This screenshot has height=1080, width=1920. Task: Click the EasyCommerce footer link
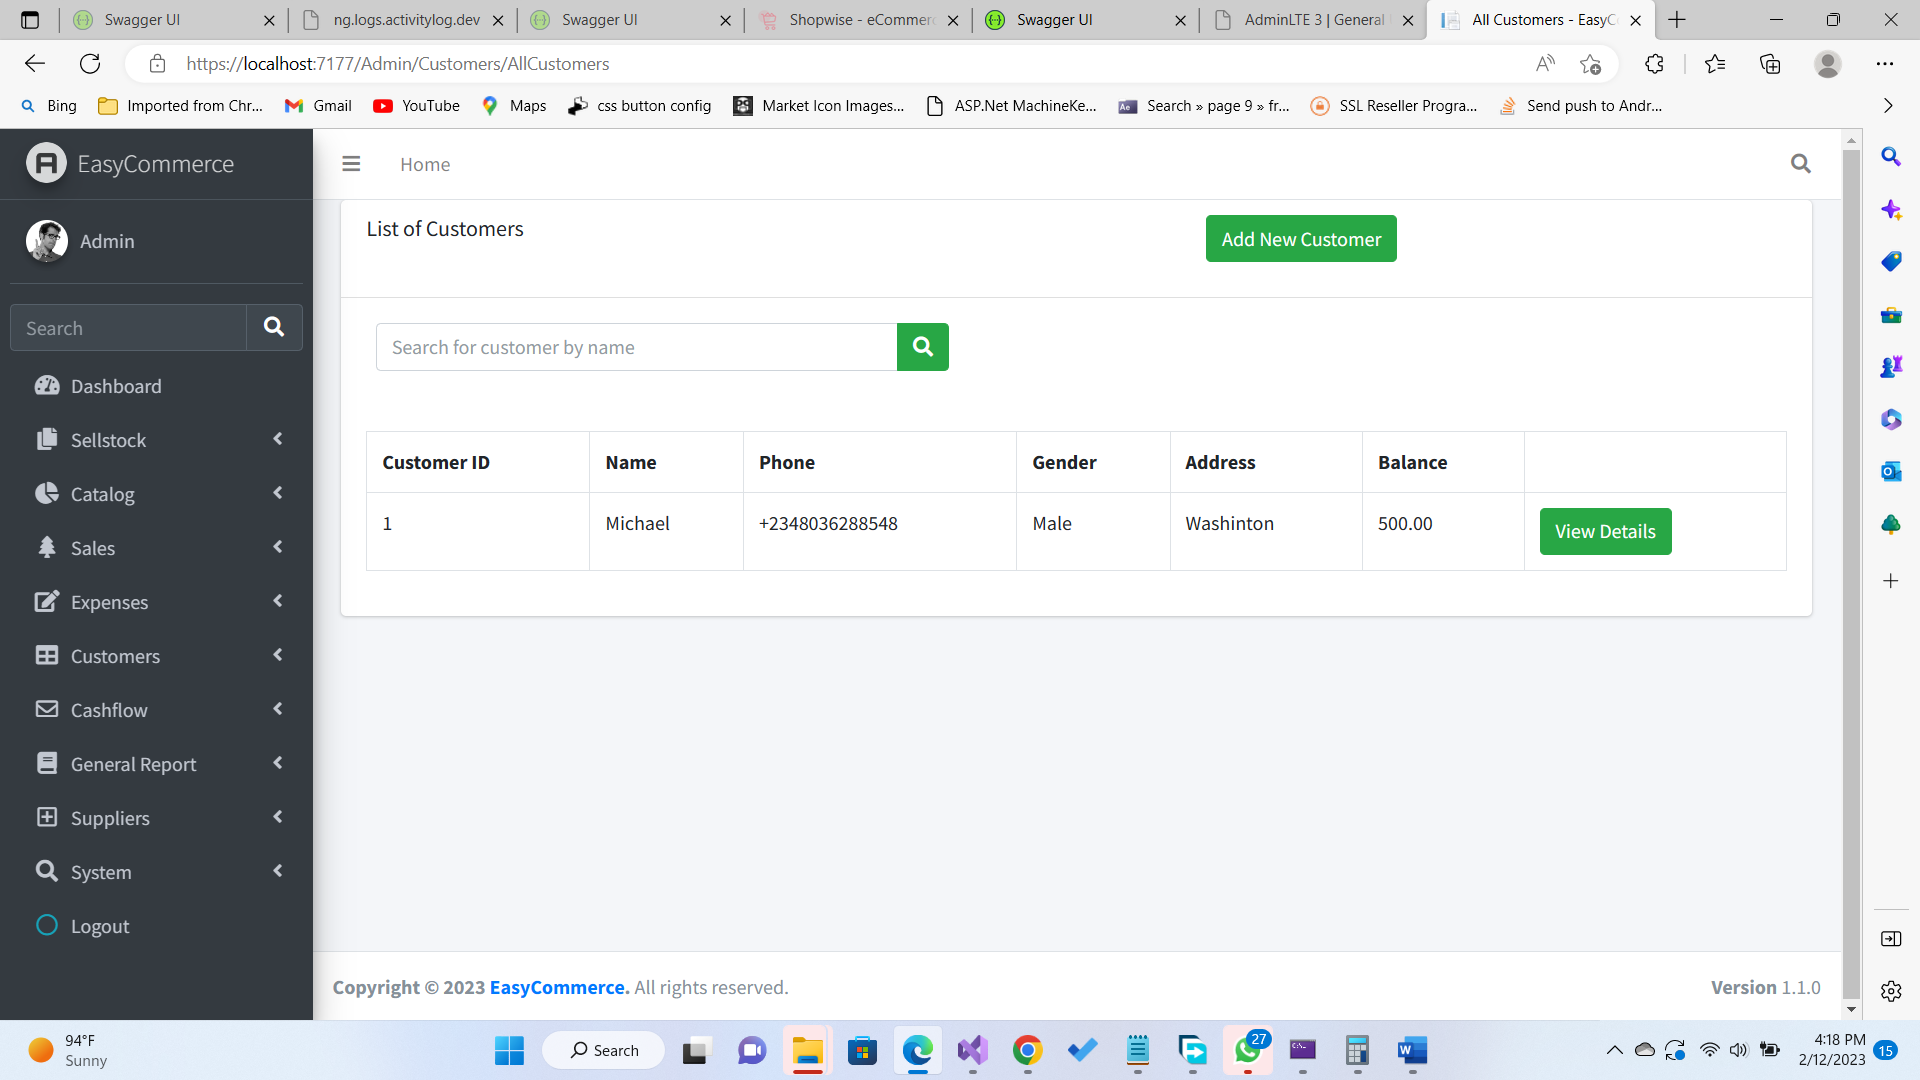point(559,987)
